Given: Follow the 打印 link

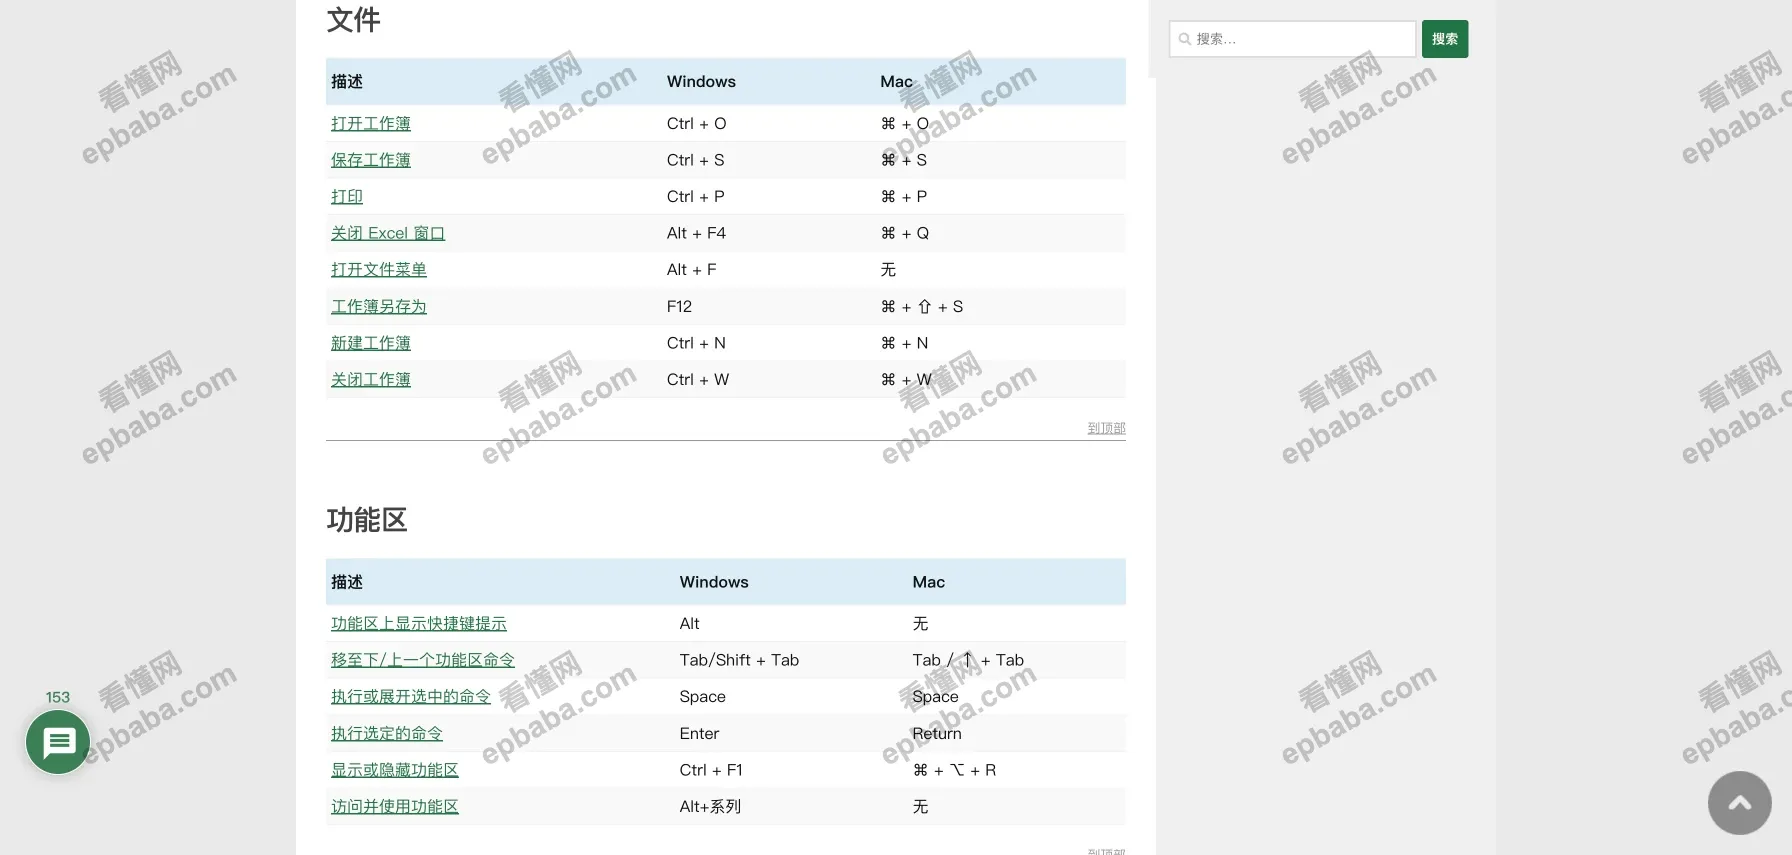Looking at the screenshot, I should 346,197.
